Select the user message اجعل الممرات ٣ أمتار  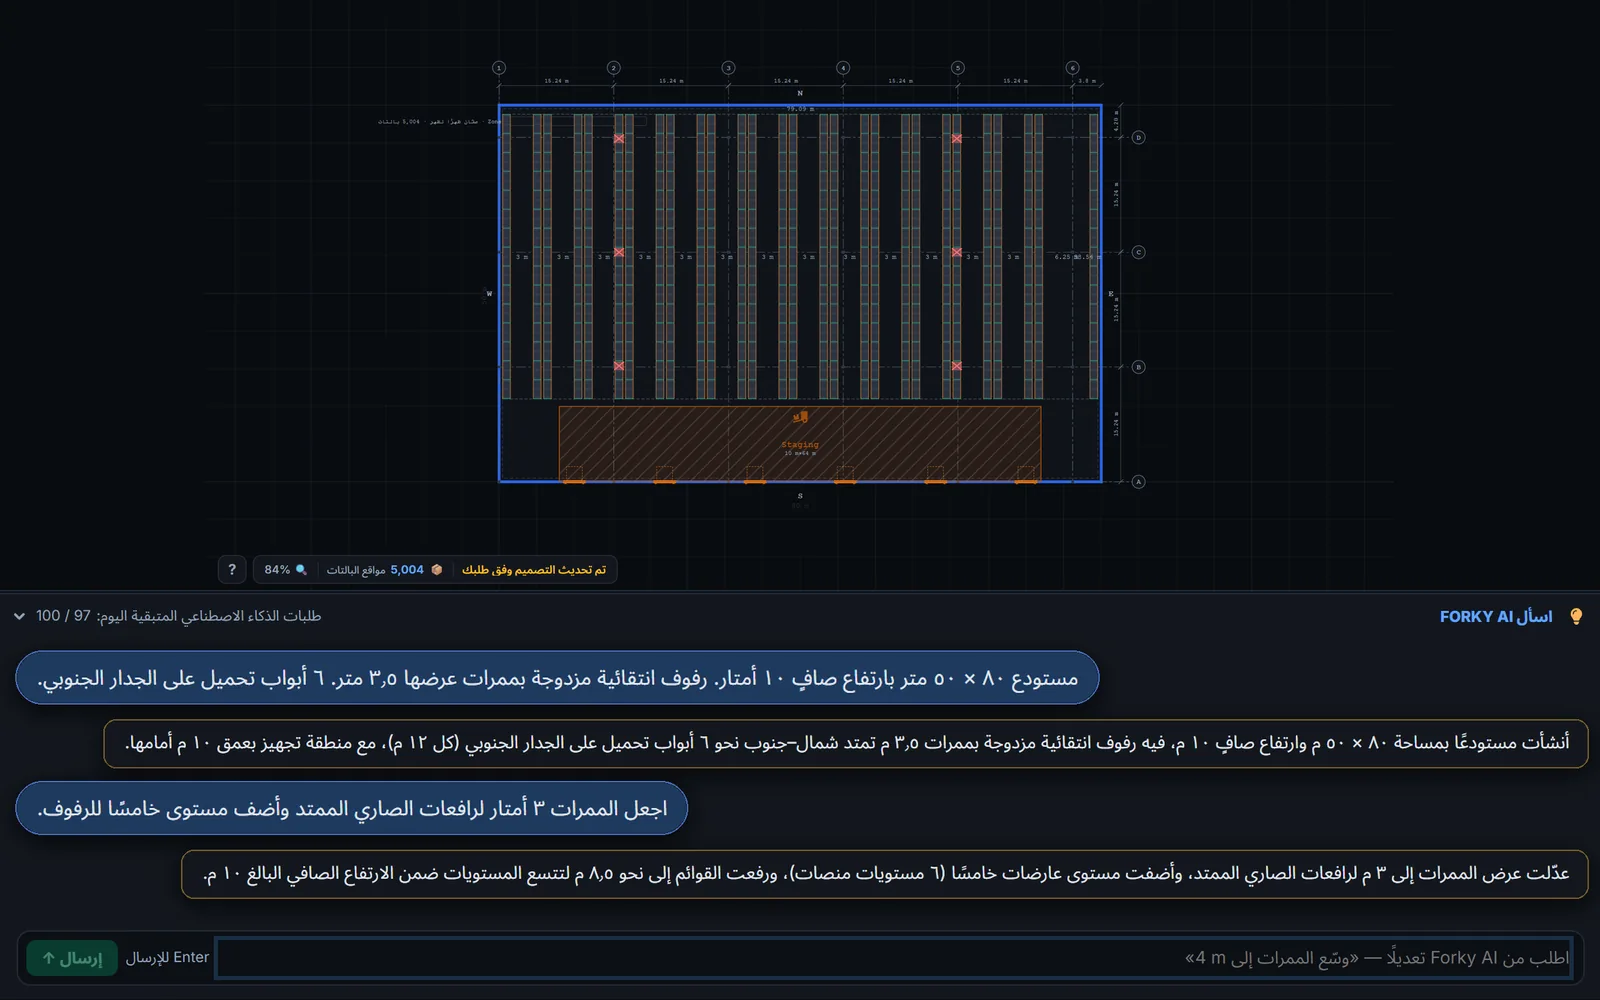[352, 808]
